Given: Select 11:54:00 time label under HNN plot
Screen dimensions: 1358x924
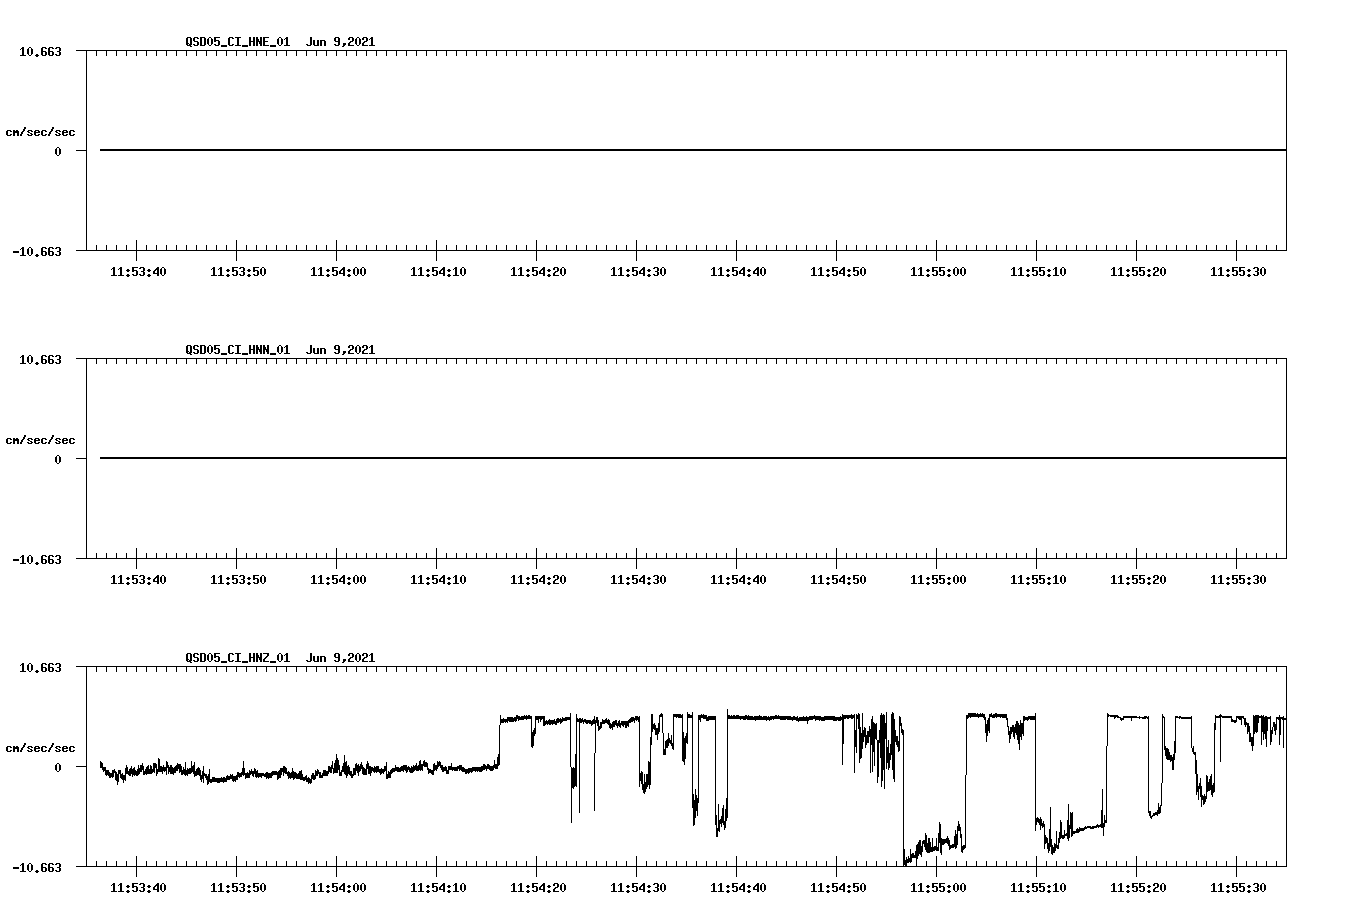Looking at the screenshot, I should pyautogui.click(x=338, y=579).
